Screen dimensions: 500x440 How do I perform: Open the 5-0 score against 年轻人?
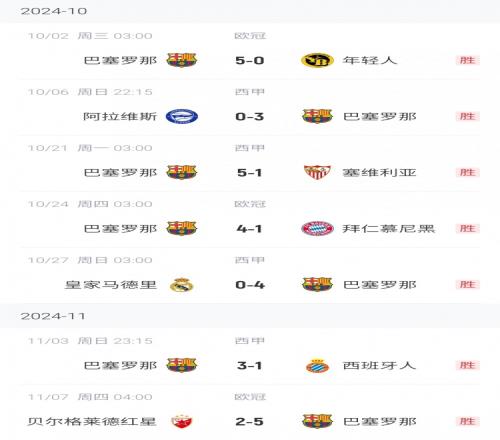(x=250, y=60)
